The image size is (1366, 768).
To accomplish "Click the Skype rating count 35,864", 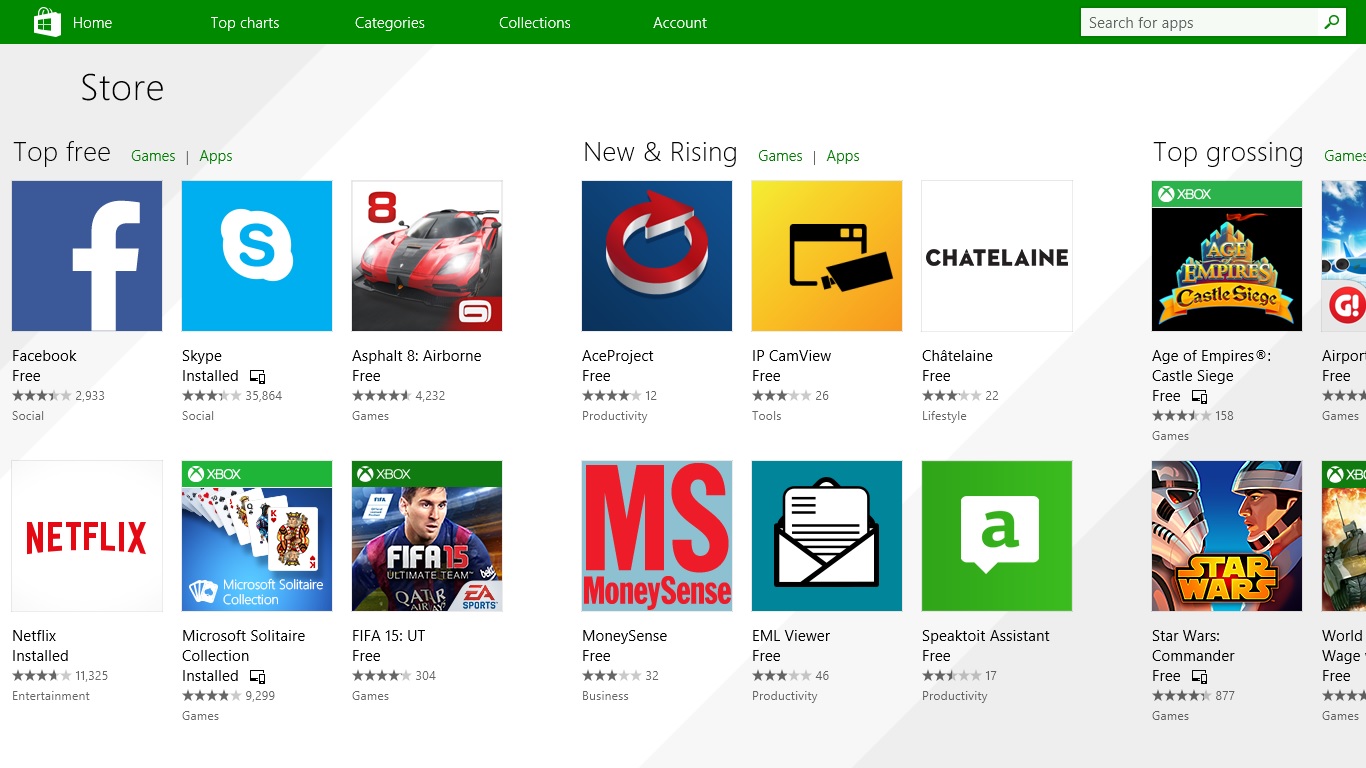I will [264, 396].
